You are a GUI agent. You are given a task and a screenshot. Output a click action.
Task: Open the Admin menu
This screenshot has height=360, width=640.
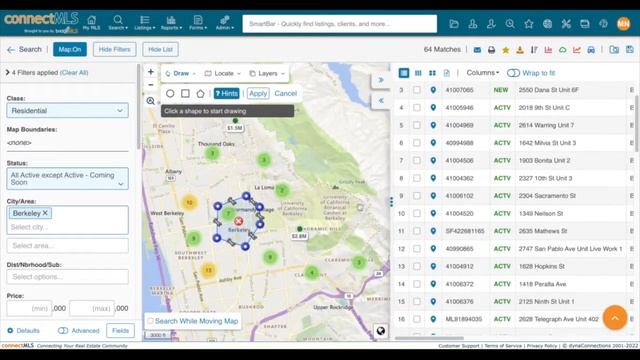click(x=225, y=23)
